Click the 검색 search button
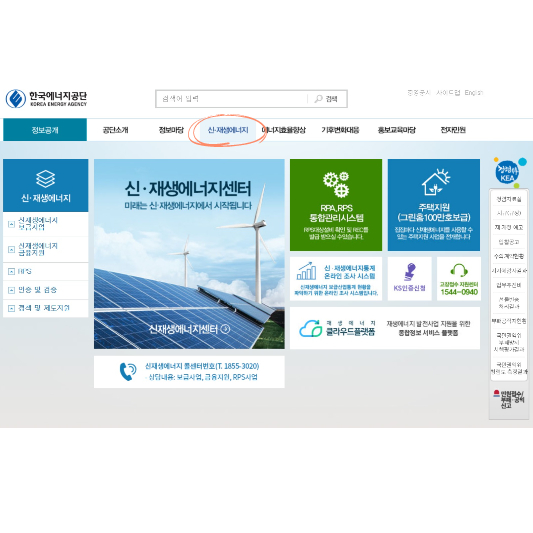Image resolution: width=533 pixels, height=533 pixels. coord(327,99)
